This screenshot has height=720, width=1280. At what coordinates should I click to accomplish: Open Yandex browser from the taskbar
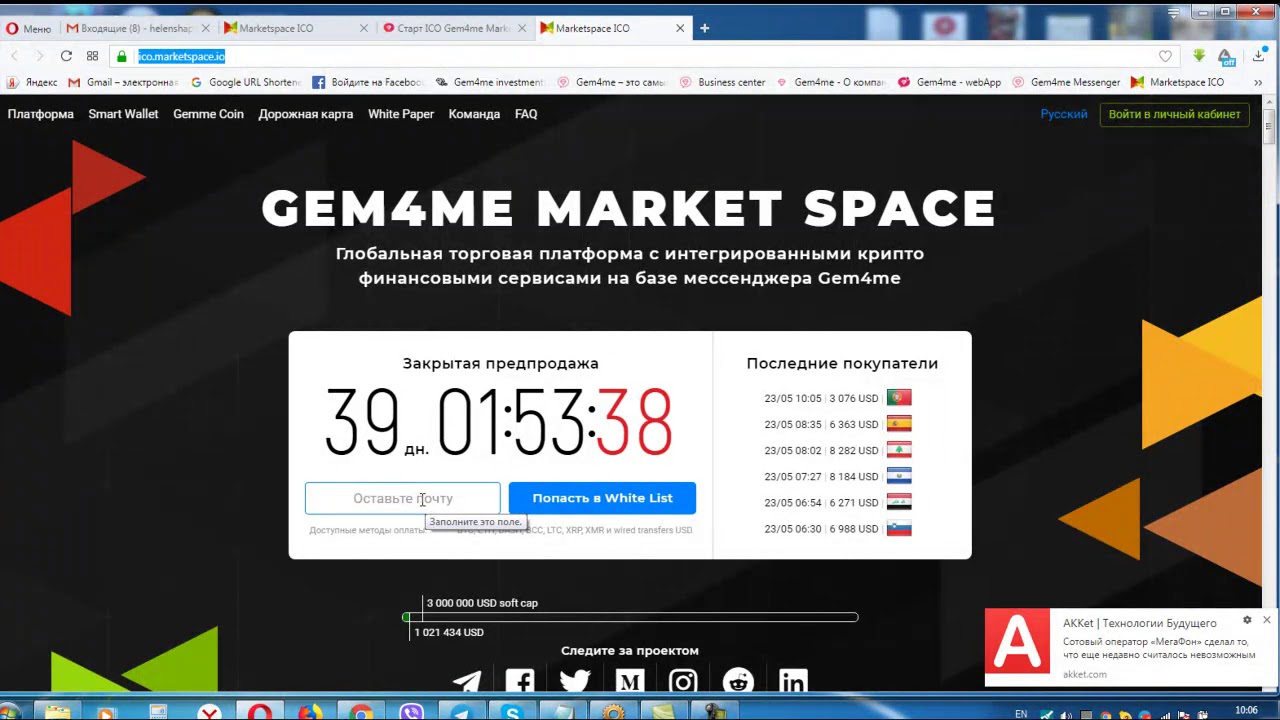[x=209, y=712]
